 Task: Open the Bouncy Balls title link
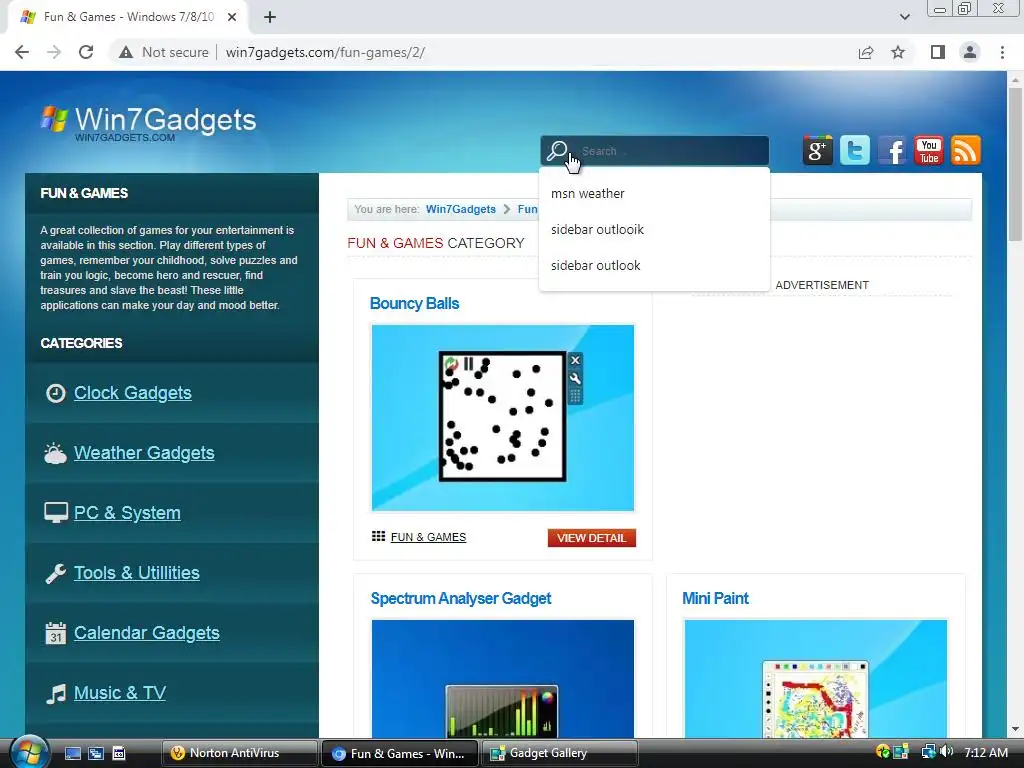[x=414, y=304]
